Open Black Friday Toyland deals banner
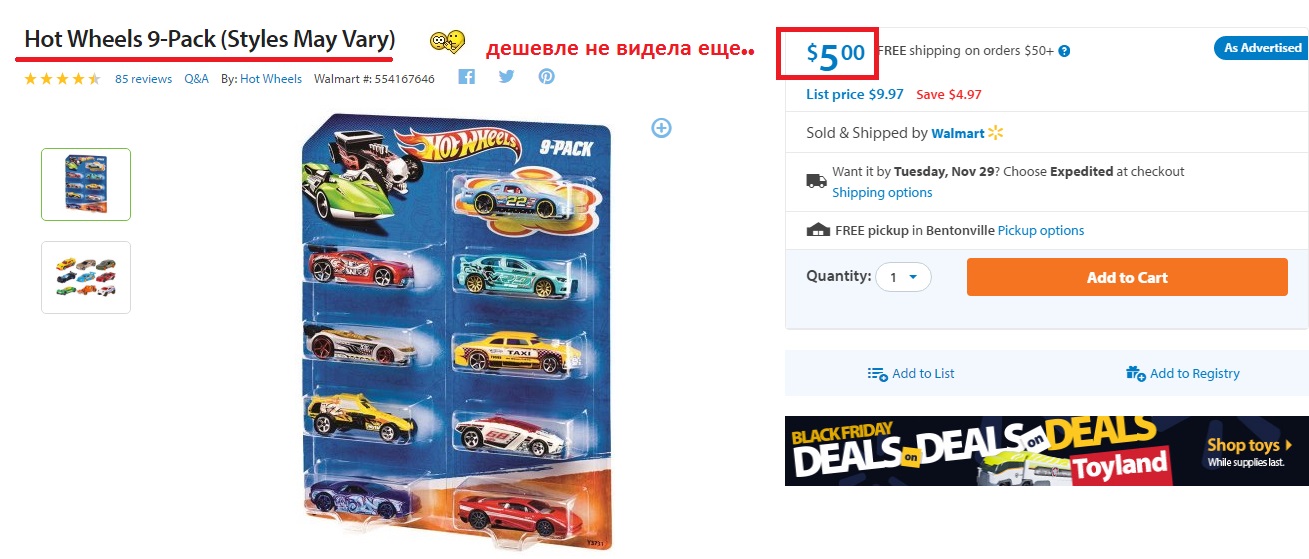Screen dimensions: 1309x559 coord(1047,451)
